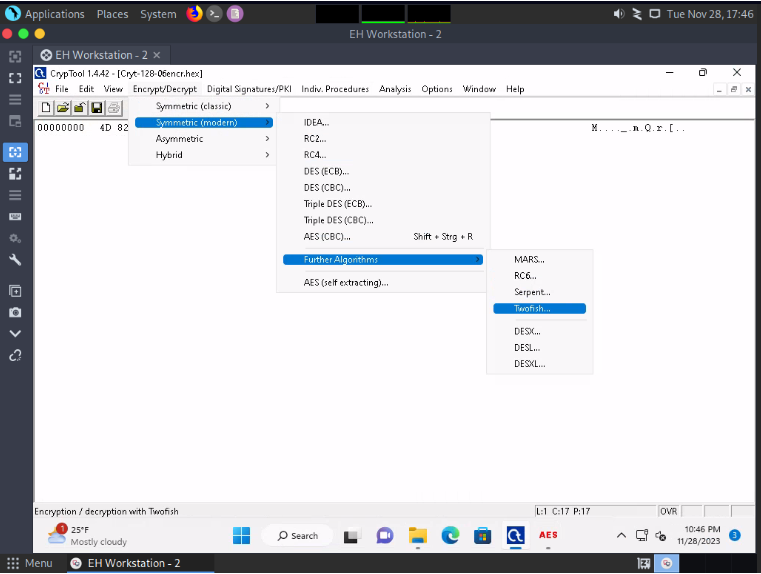Click the Print toolbar icon
Image resolution: width=761 pixels, height=574 pixels.
tap(114, 108)
